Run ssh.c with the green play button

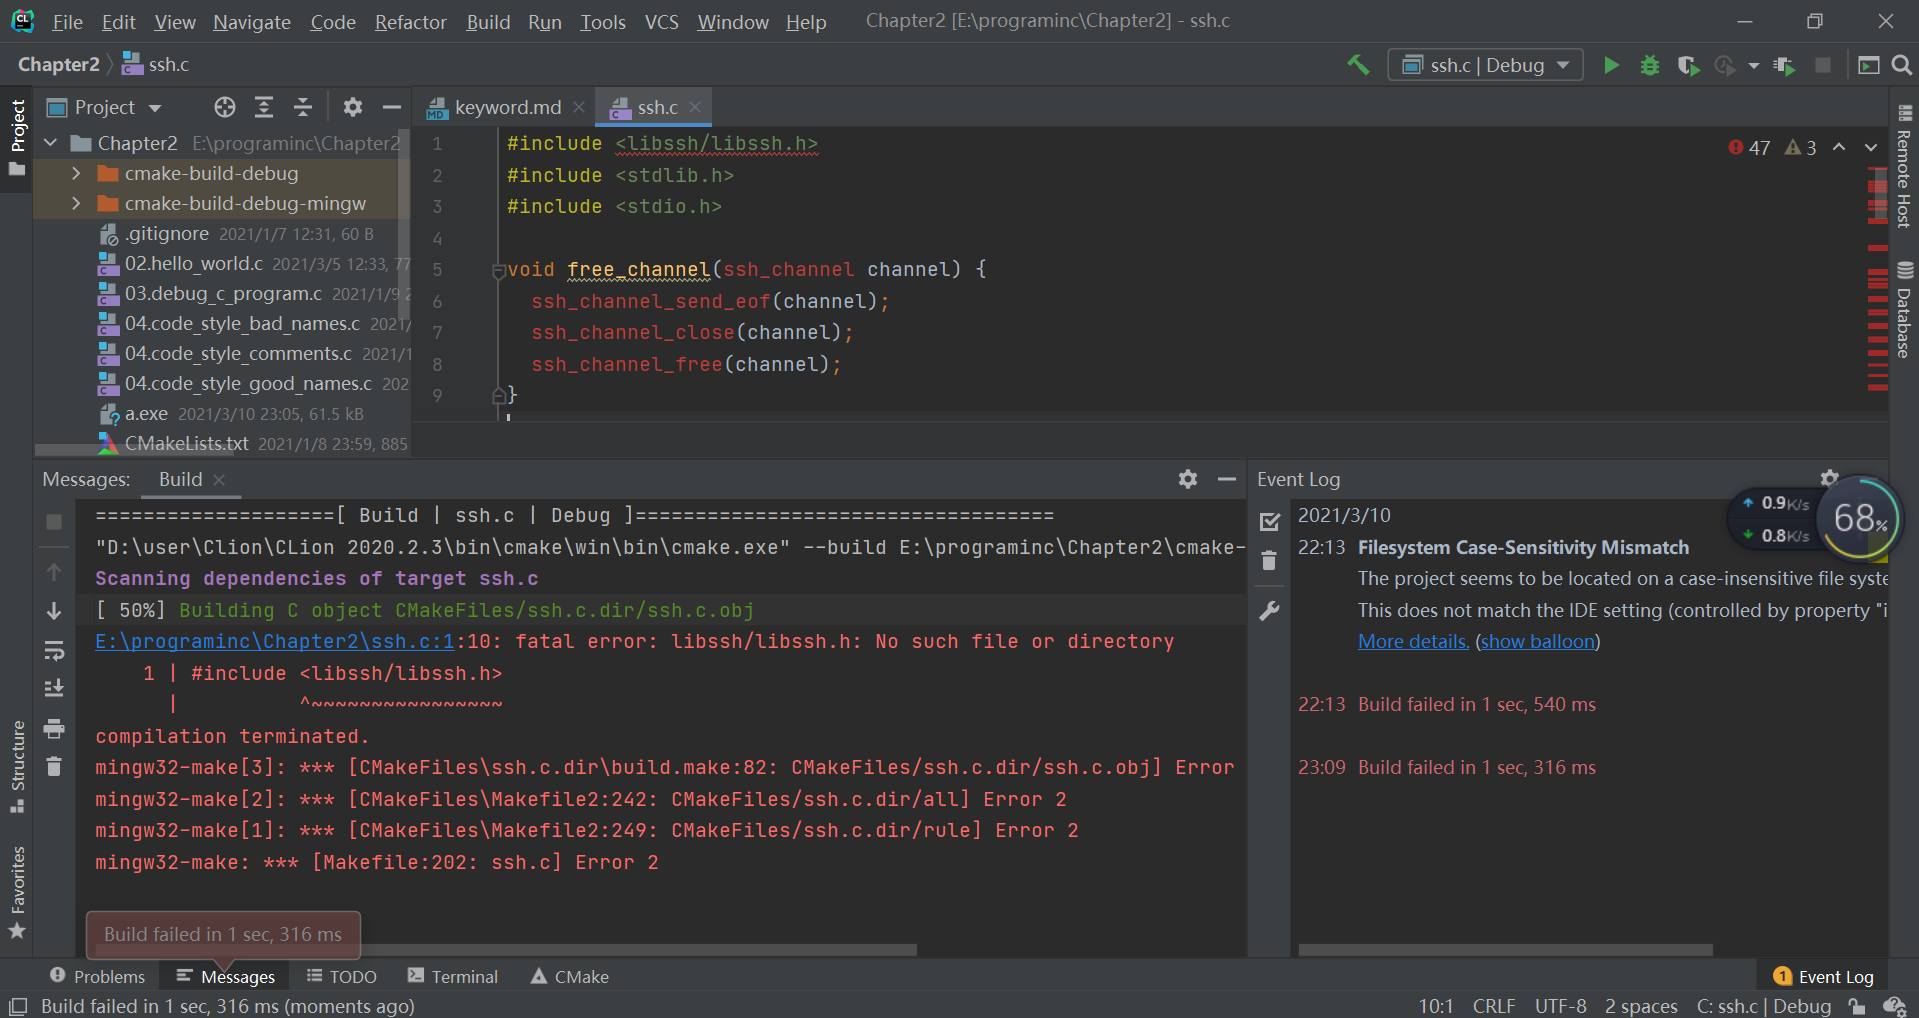pyautogui.click(x=1611, y=65)
